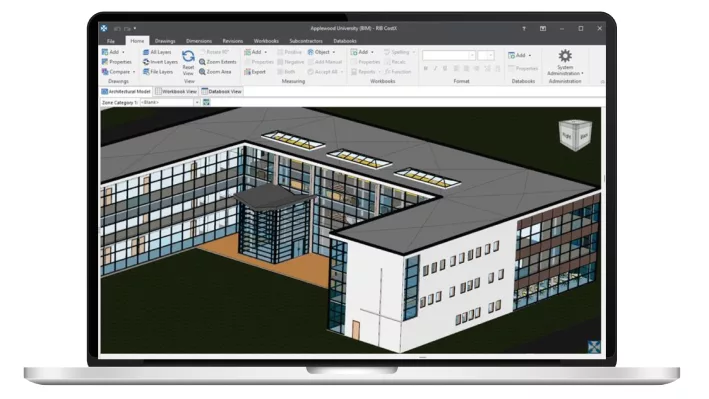Activate the Zoom Area tool
Image resolution: width=709 pixels, height=399 pixels.
tap(215, 72)
